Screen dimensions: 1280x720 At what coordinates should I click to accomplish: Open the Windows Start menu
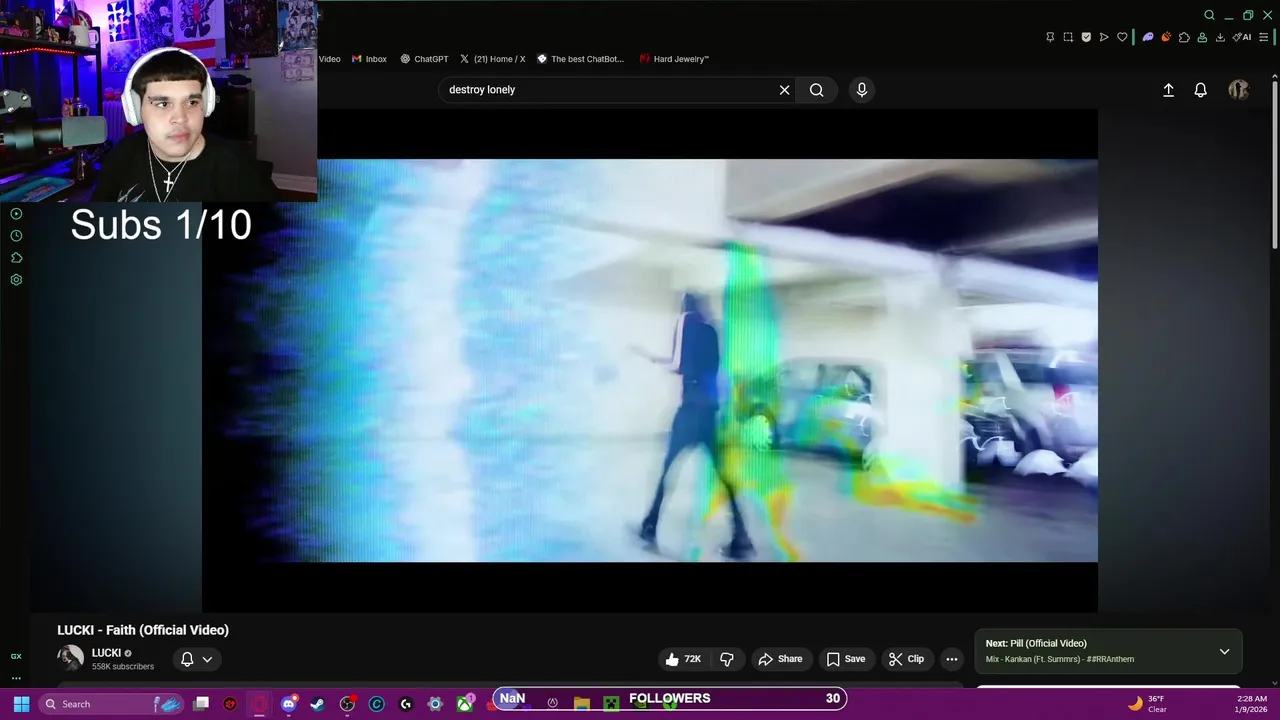[x=21, y=704]
